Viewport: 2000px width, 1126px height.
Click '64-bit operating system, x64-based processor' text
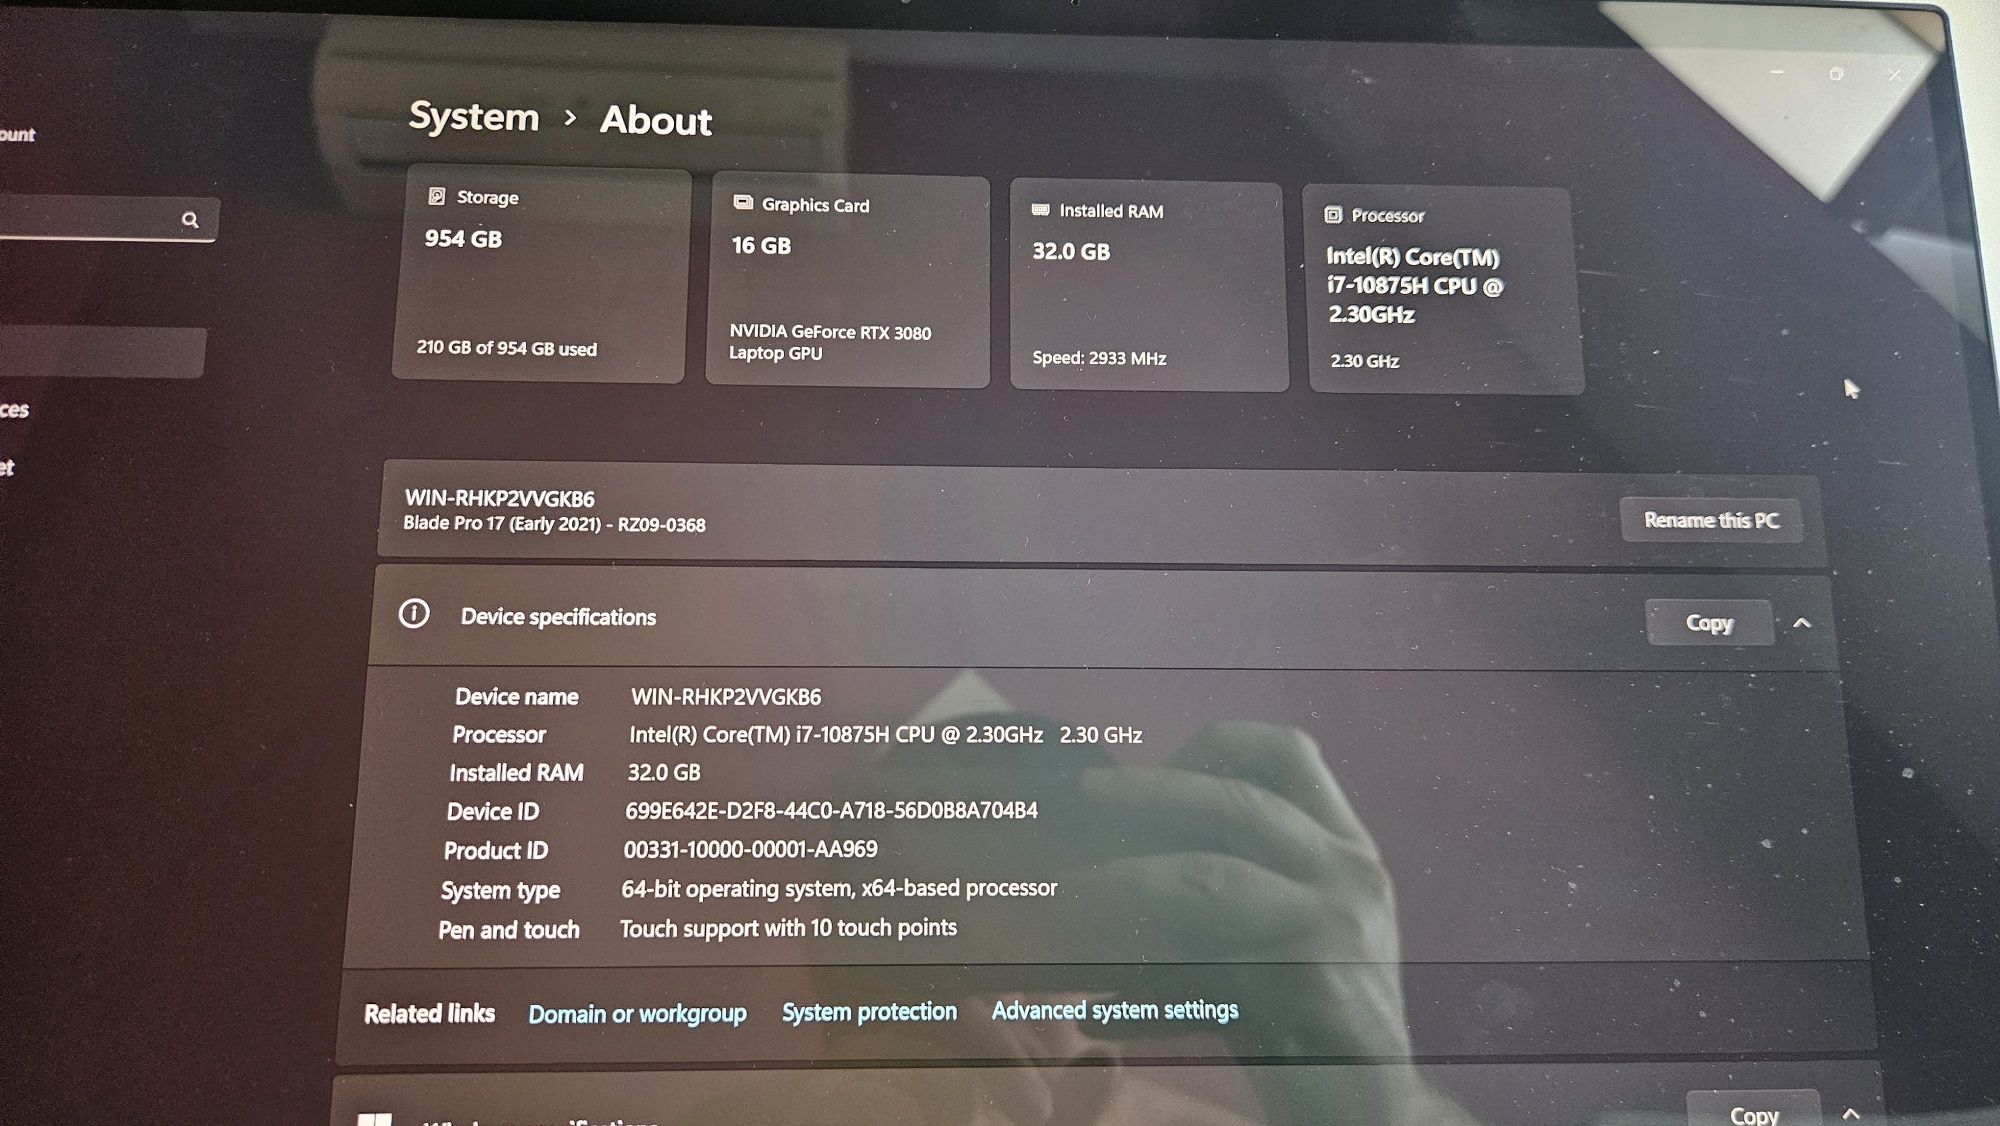(839, 888)
